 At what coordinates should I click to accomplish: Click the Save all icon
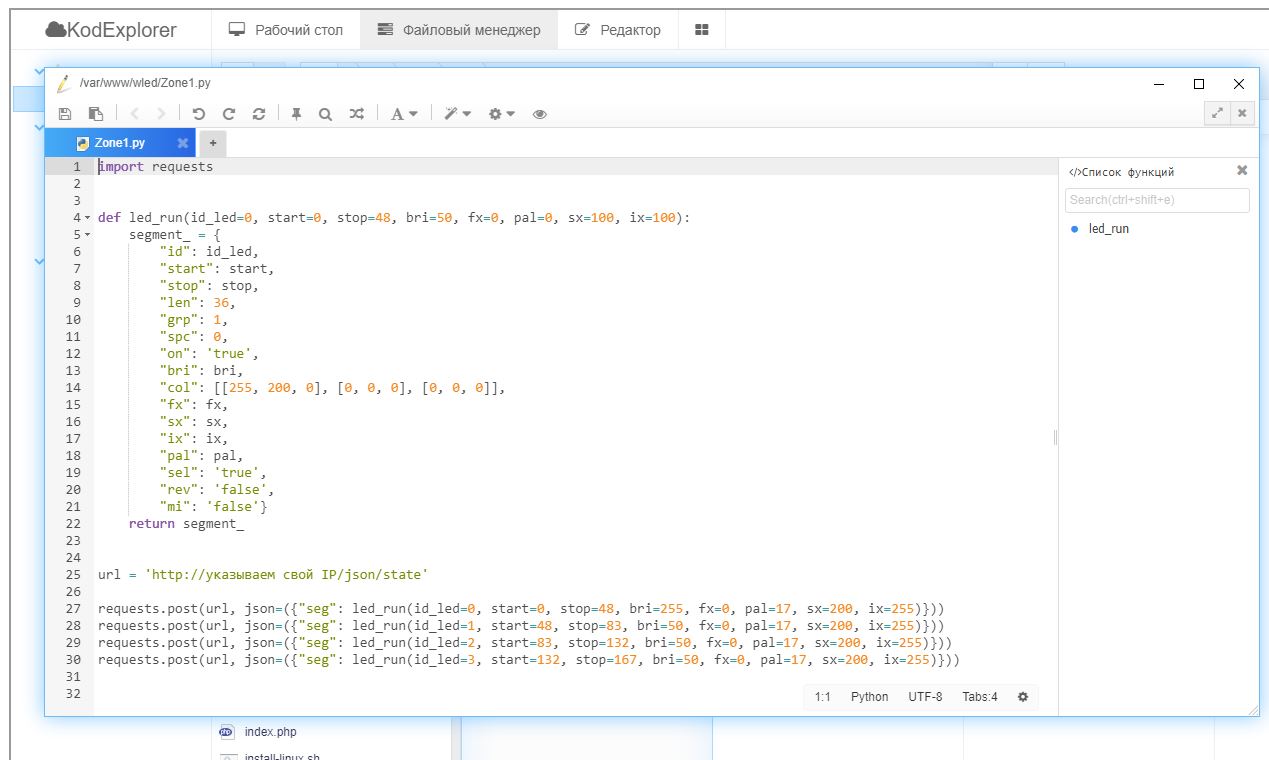(96, 114)
